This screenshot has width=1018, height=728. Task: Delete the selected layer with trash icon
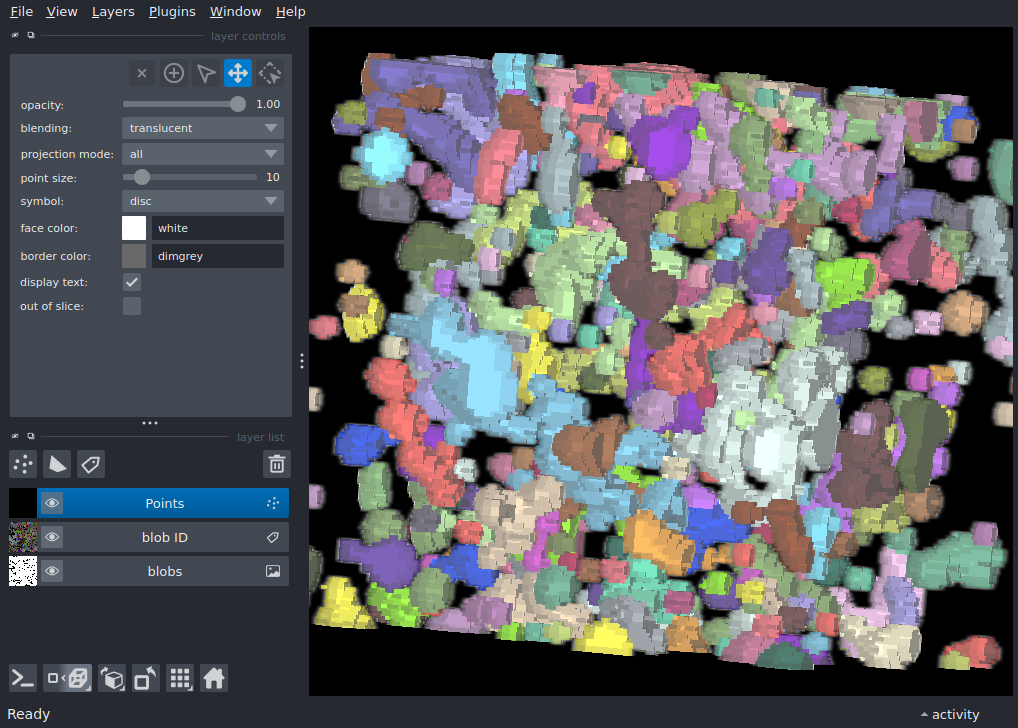pos(277,463)
